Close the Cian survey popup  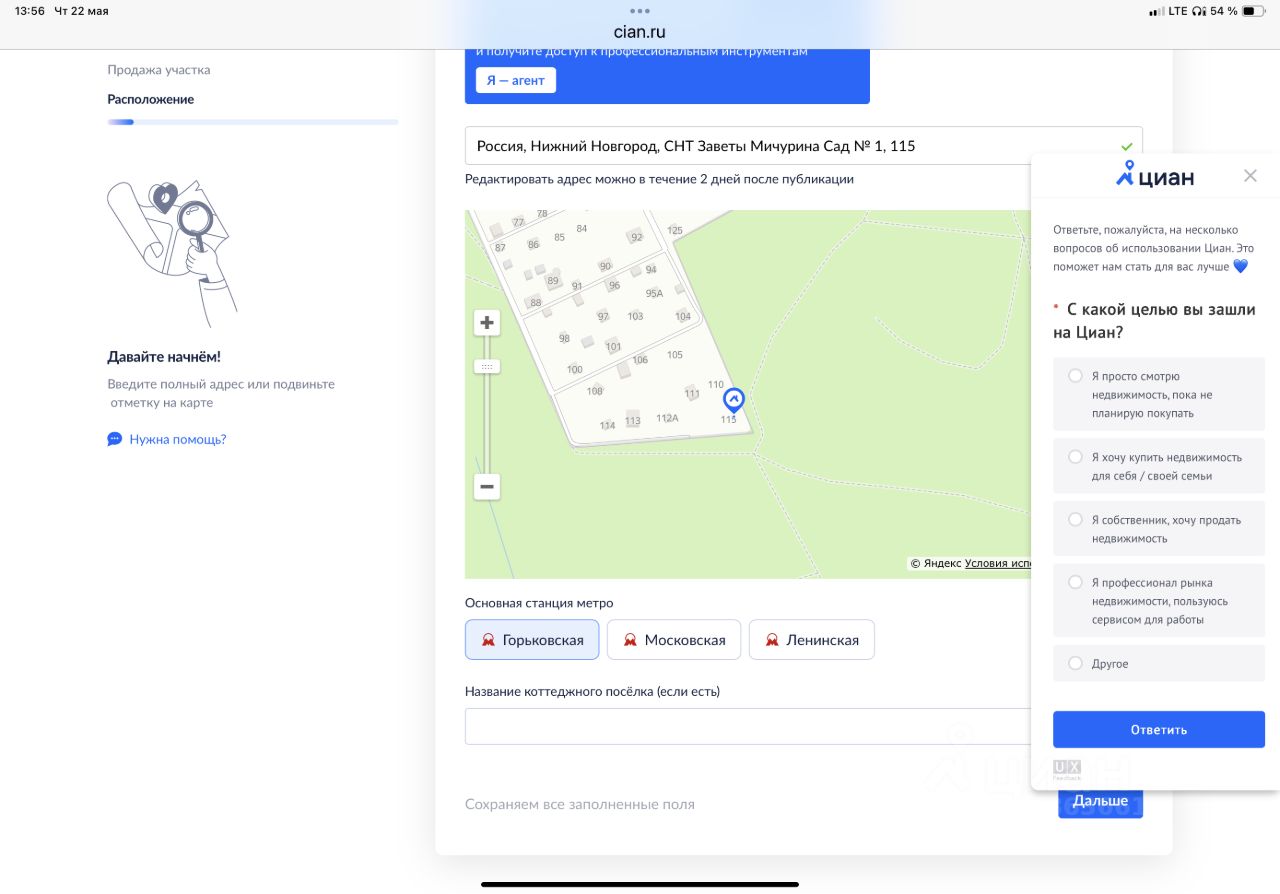click(x=1250, y=176)
